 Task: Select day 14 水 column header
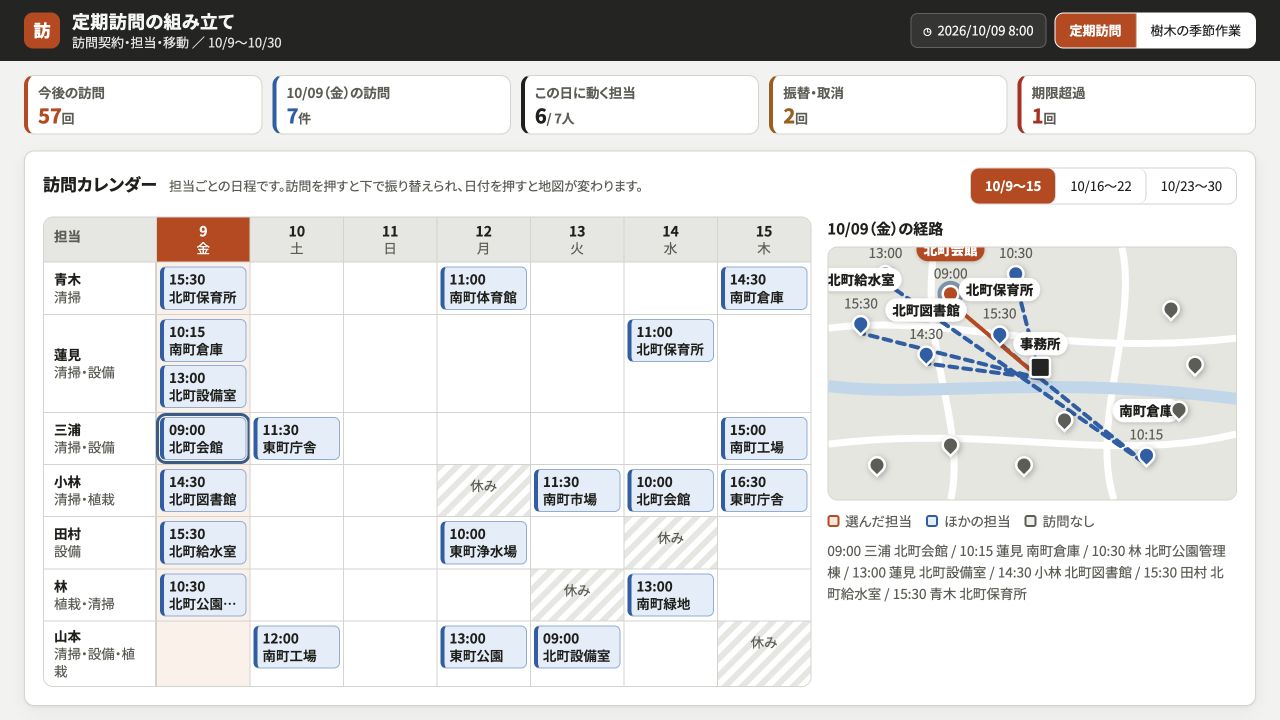(x=670, y=239)
